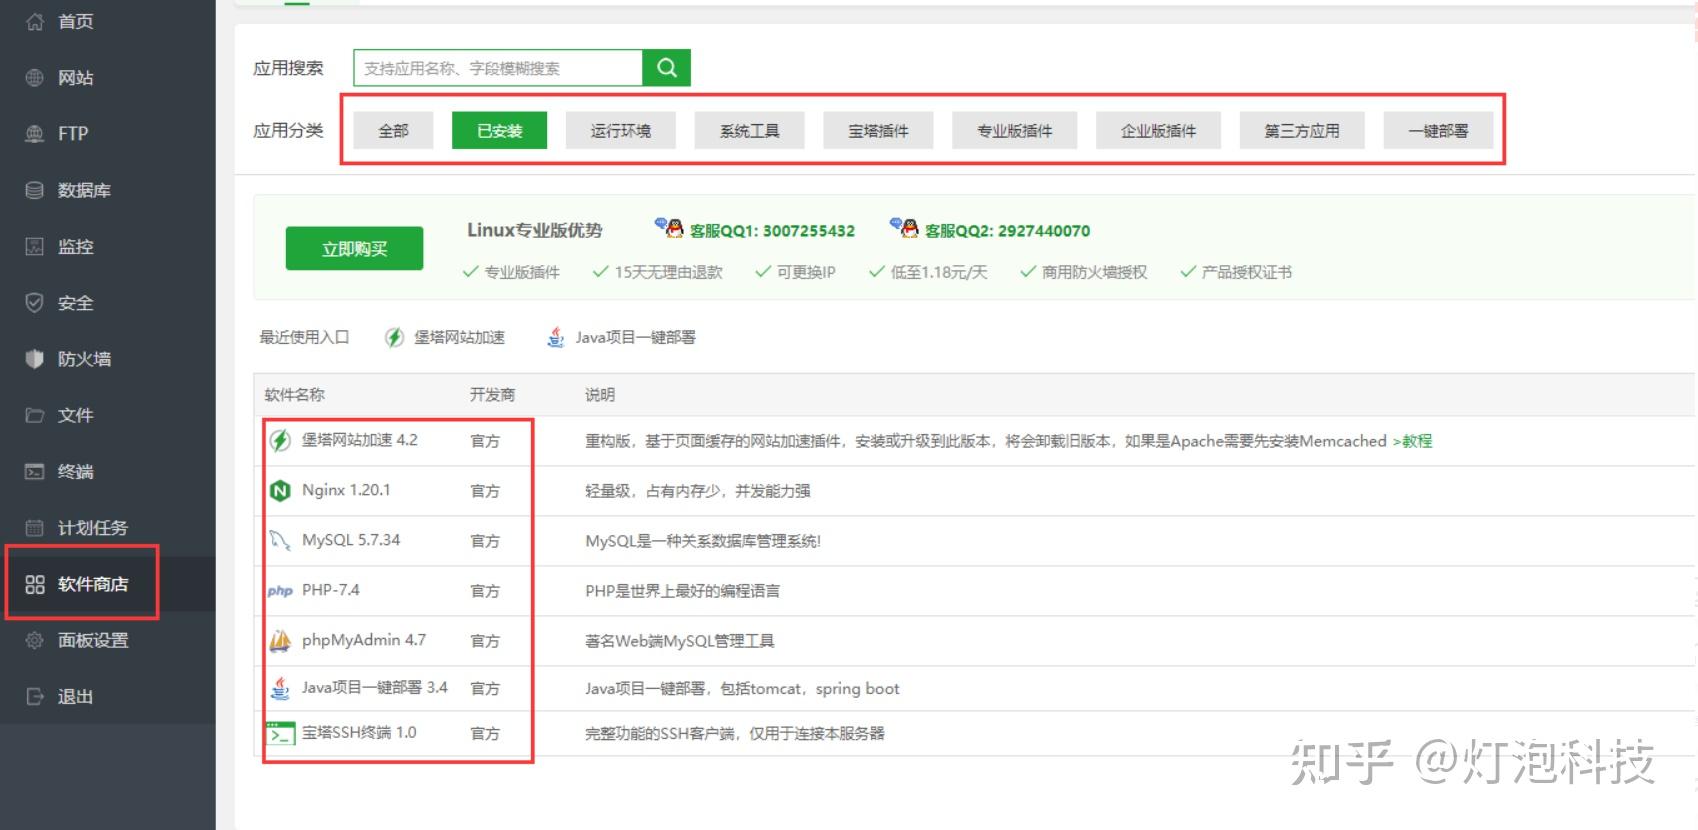The height and width of the screenshot is (830, 1698).
Task: Click the QQ penguin icon beside 客服QQ2
Action: (904, 228)
